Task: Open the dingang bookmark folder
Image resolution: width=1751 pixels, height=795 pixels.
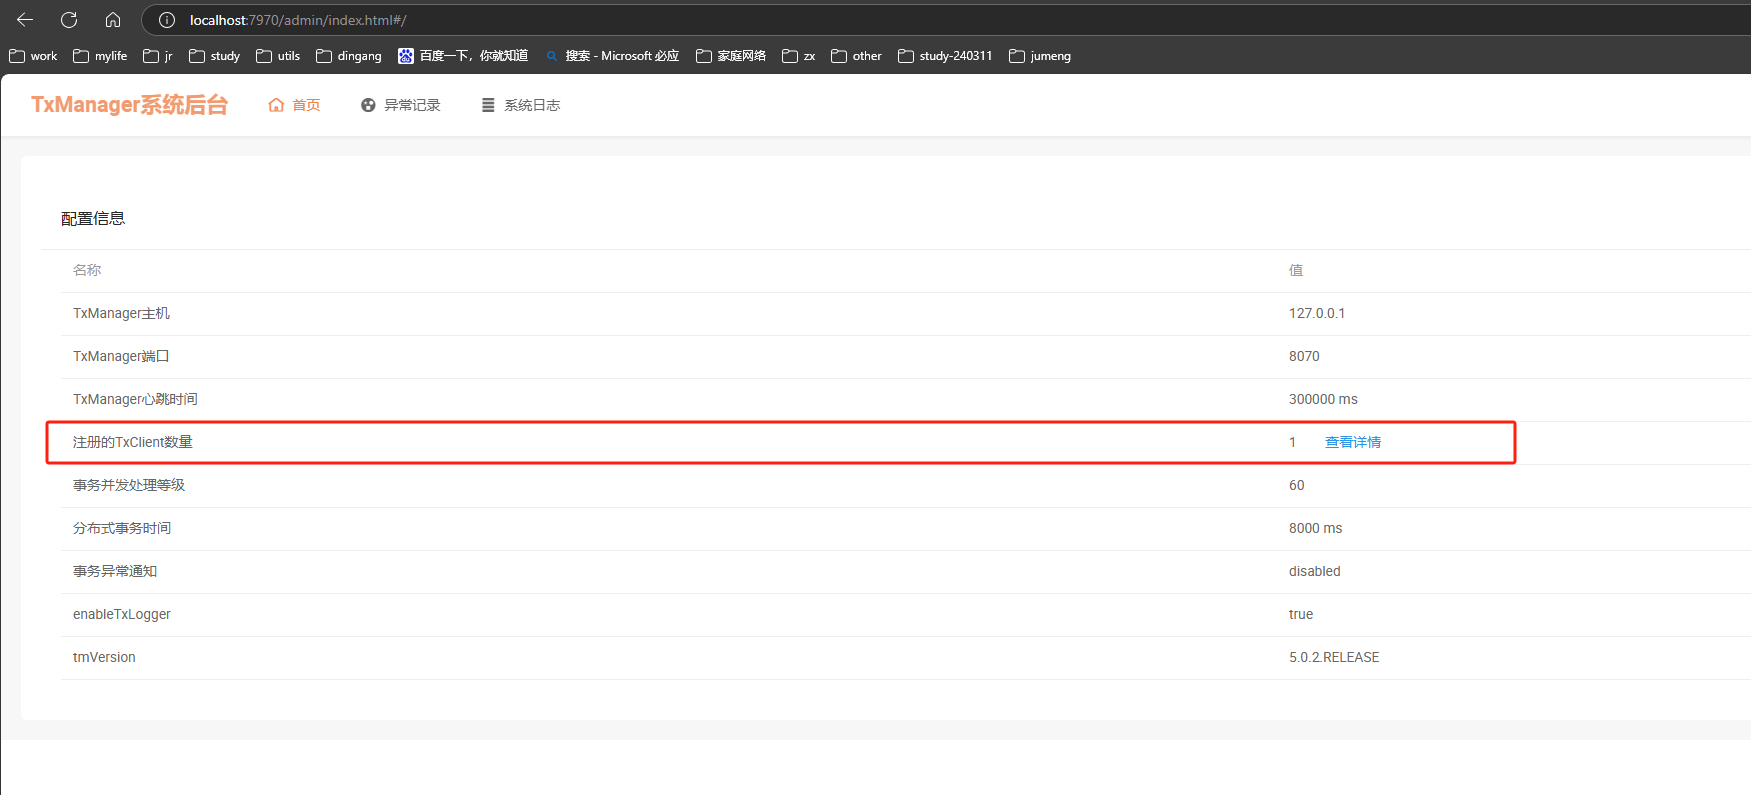Action: [349, 56]
